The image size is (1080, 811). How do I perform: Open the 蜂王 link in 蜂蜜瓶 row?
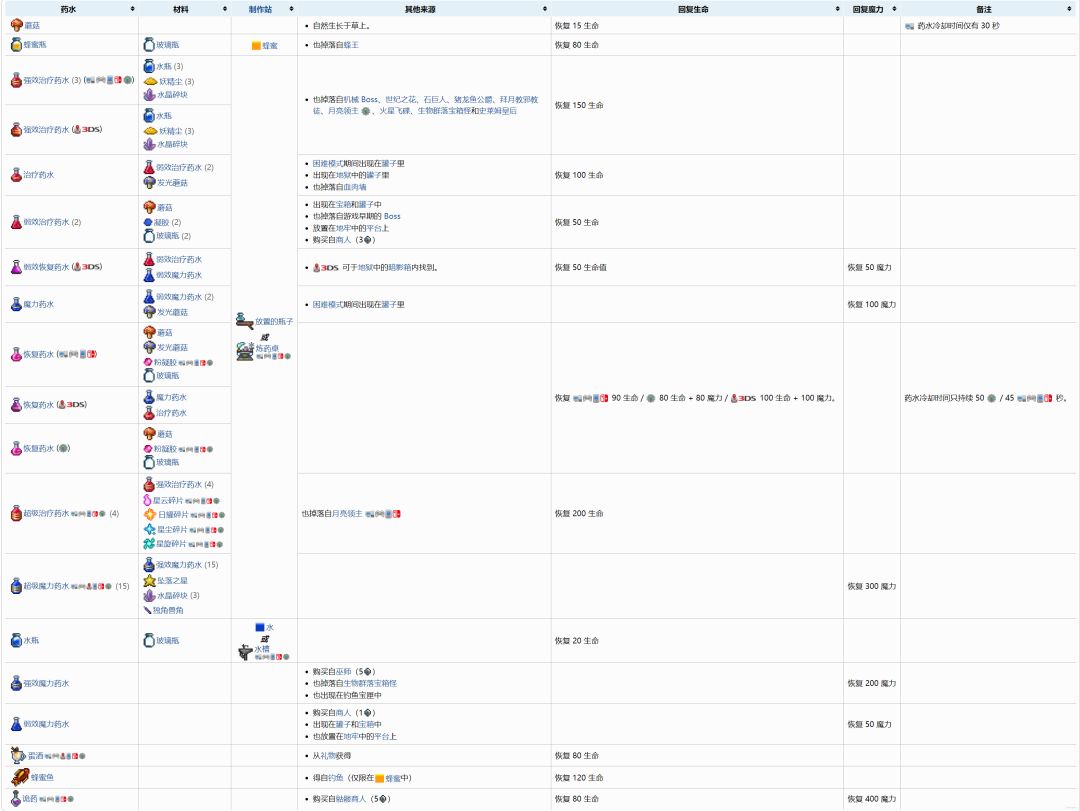351,45
